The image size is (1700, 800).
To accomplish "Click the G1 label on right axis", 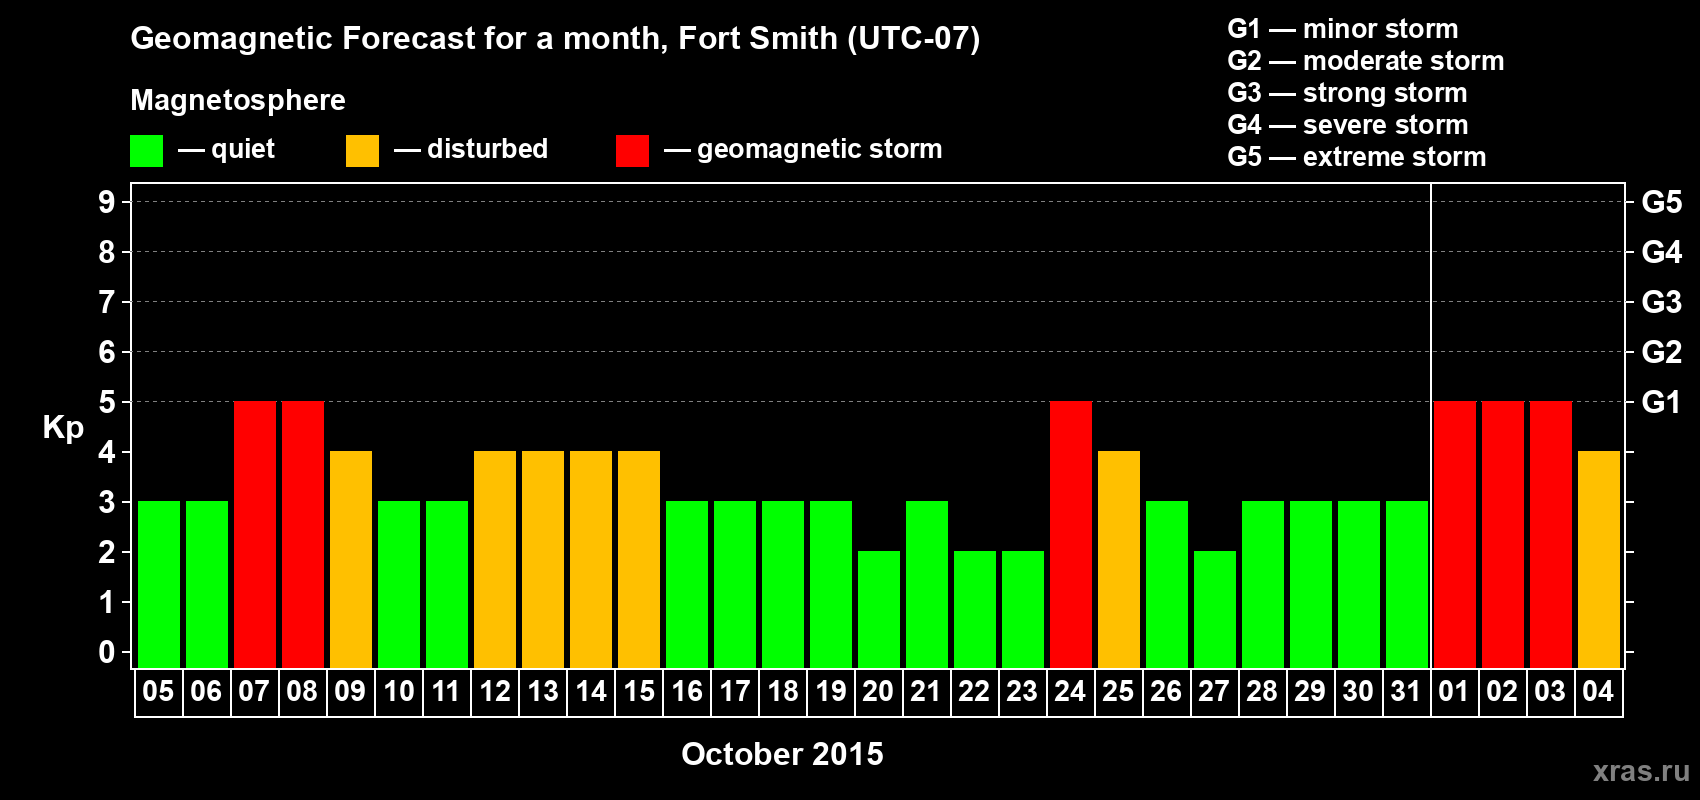I will [x=1661, y=402].
